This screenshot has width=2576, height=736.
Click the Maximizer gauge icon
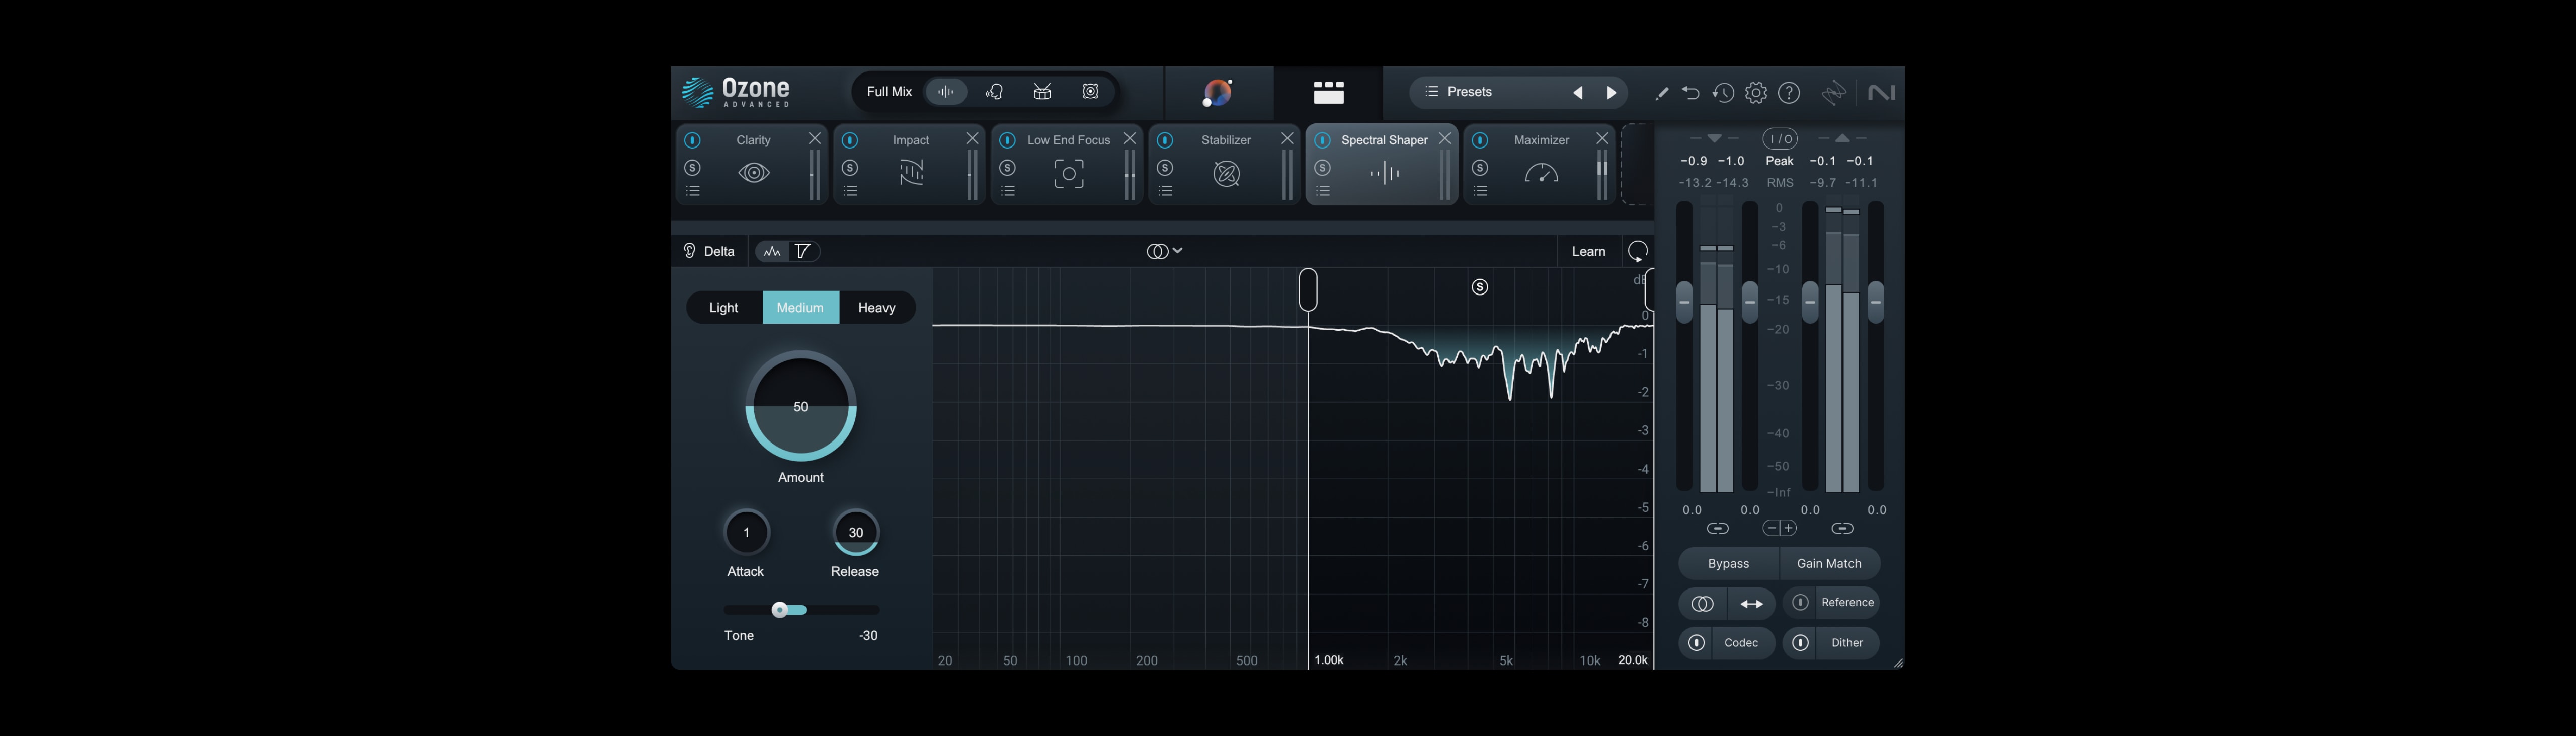coord(1541,173)
